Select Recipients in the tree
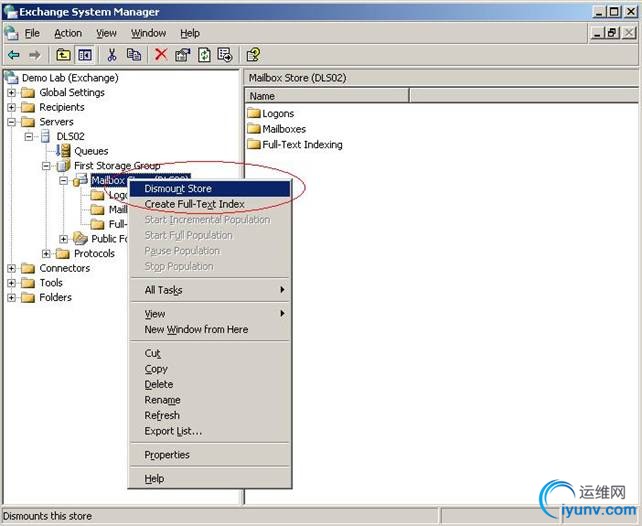The width and height of the screenshot is (642, 526). click(x=62, y=107)
